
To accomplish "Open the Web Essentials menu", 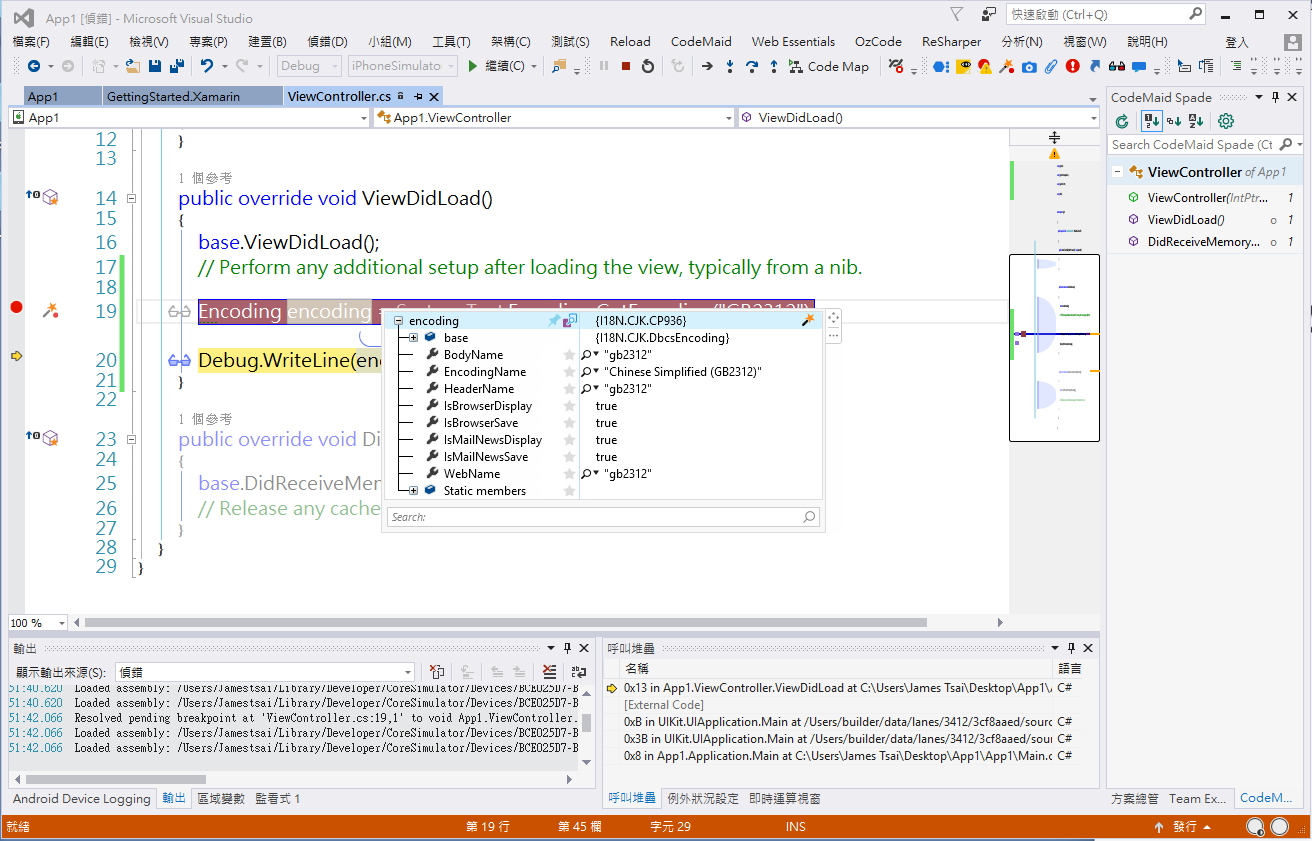I will pos(793,41).
